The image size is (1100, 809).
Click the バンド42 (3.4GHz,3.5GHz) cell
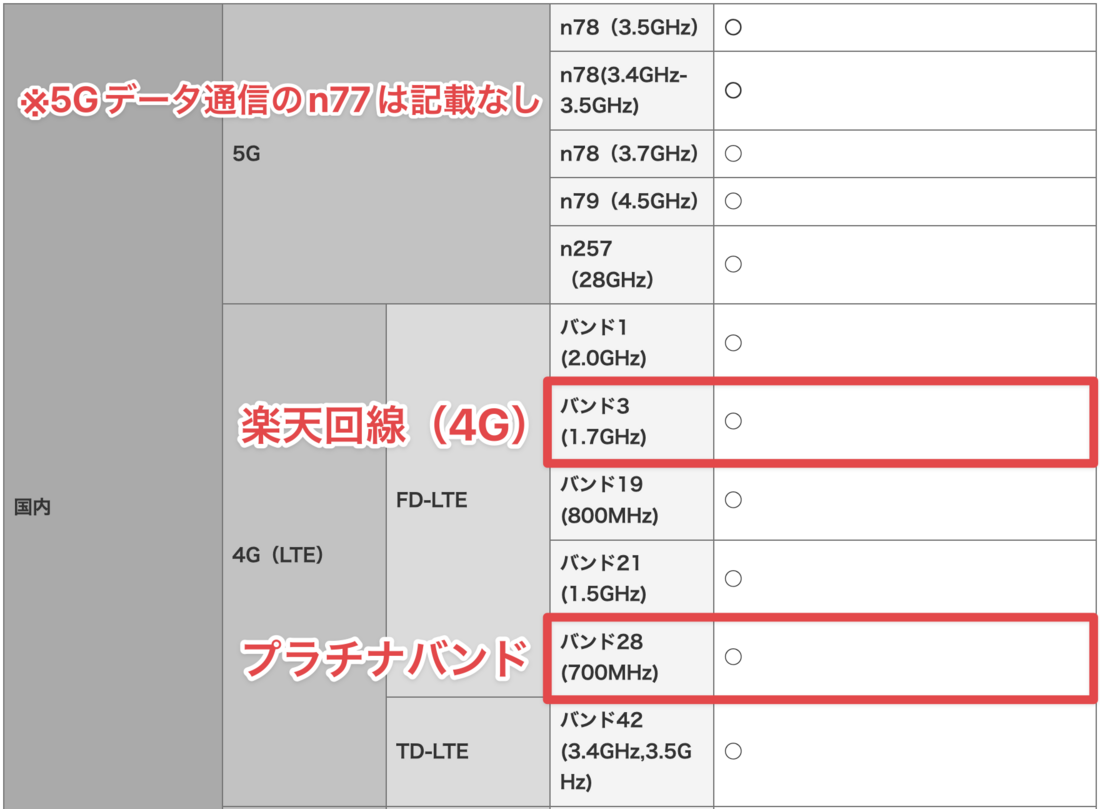click(x=631, y=751)
